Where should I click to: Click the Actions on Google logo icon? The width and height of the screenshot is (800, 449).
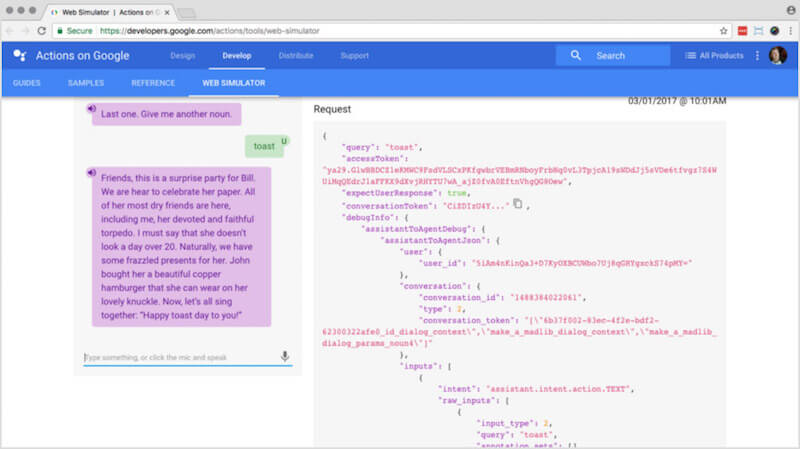pos(19,55)
